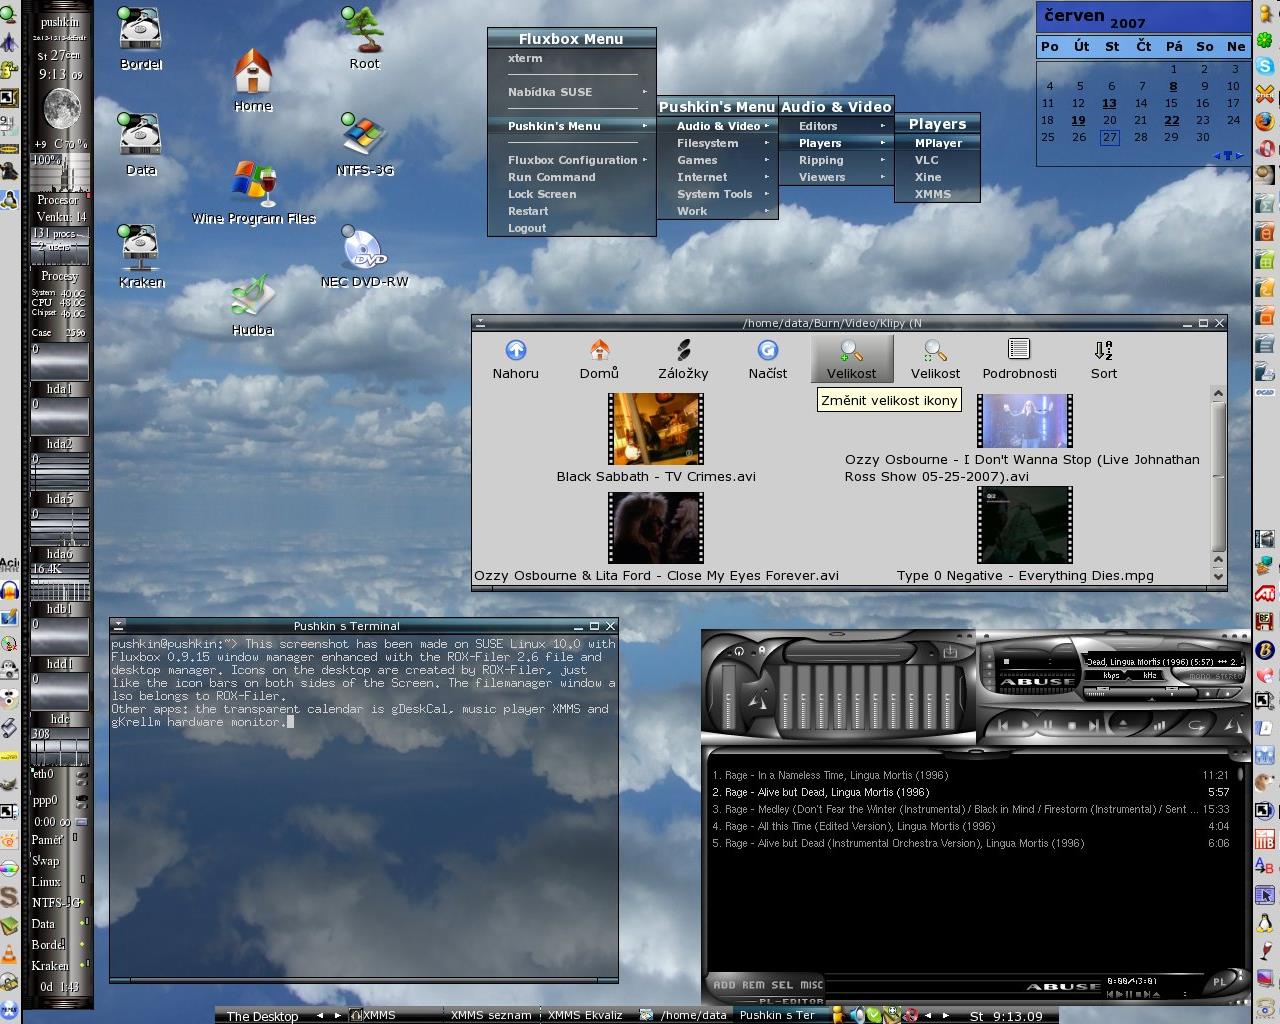Click the Nahoru (up) toolbar icon in ROX-Filer
Viewport: 1280px width, 1024px height.
(515, 358)
